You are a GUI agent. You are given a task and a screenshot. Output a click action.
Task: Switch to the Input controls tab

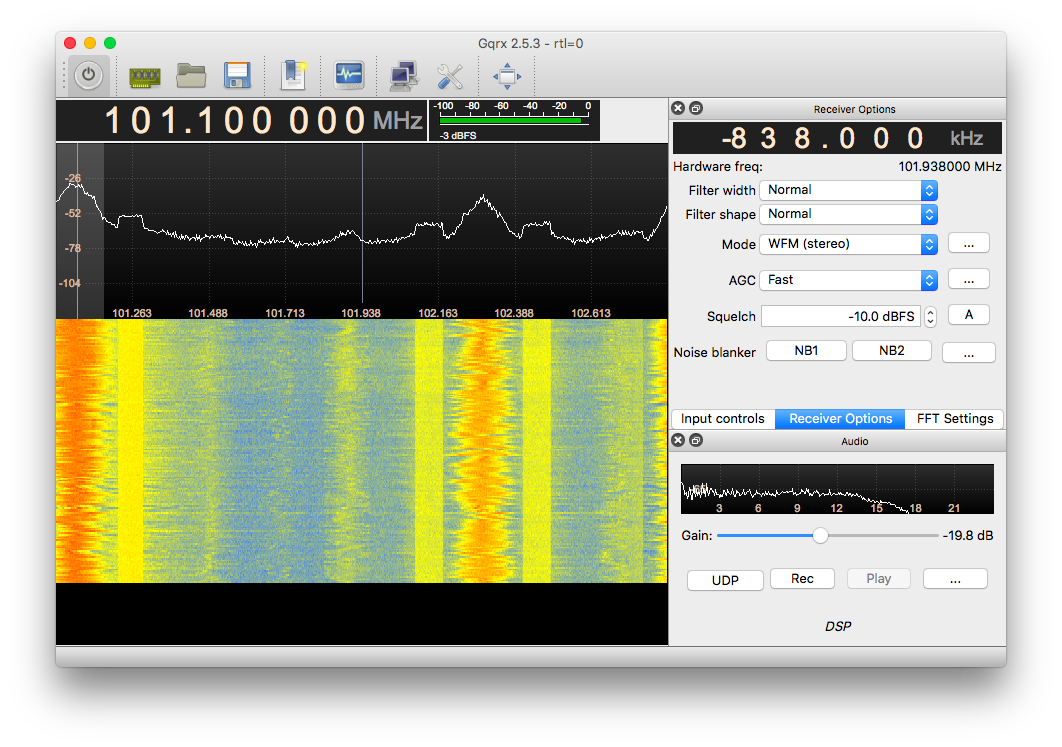coord(723,419)
